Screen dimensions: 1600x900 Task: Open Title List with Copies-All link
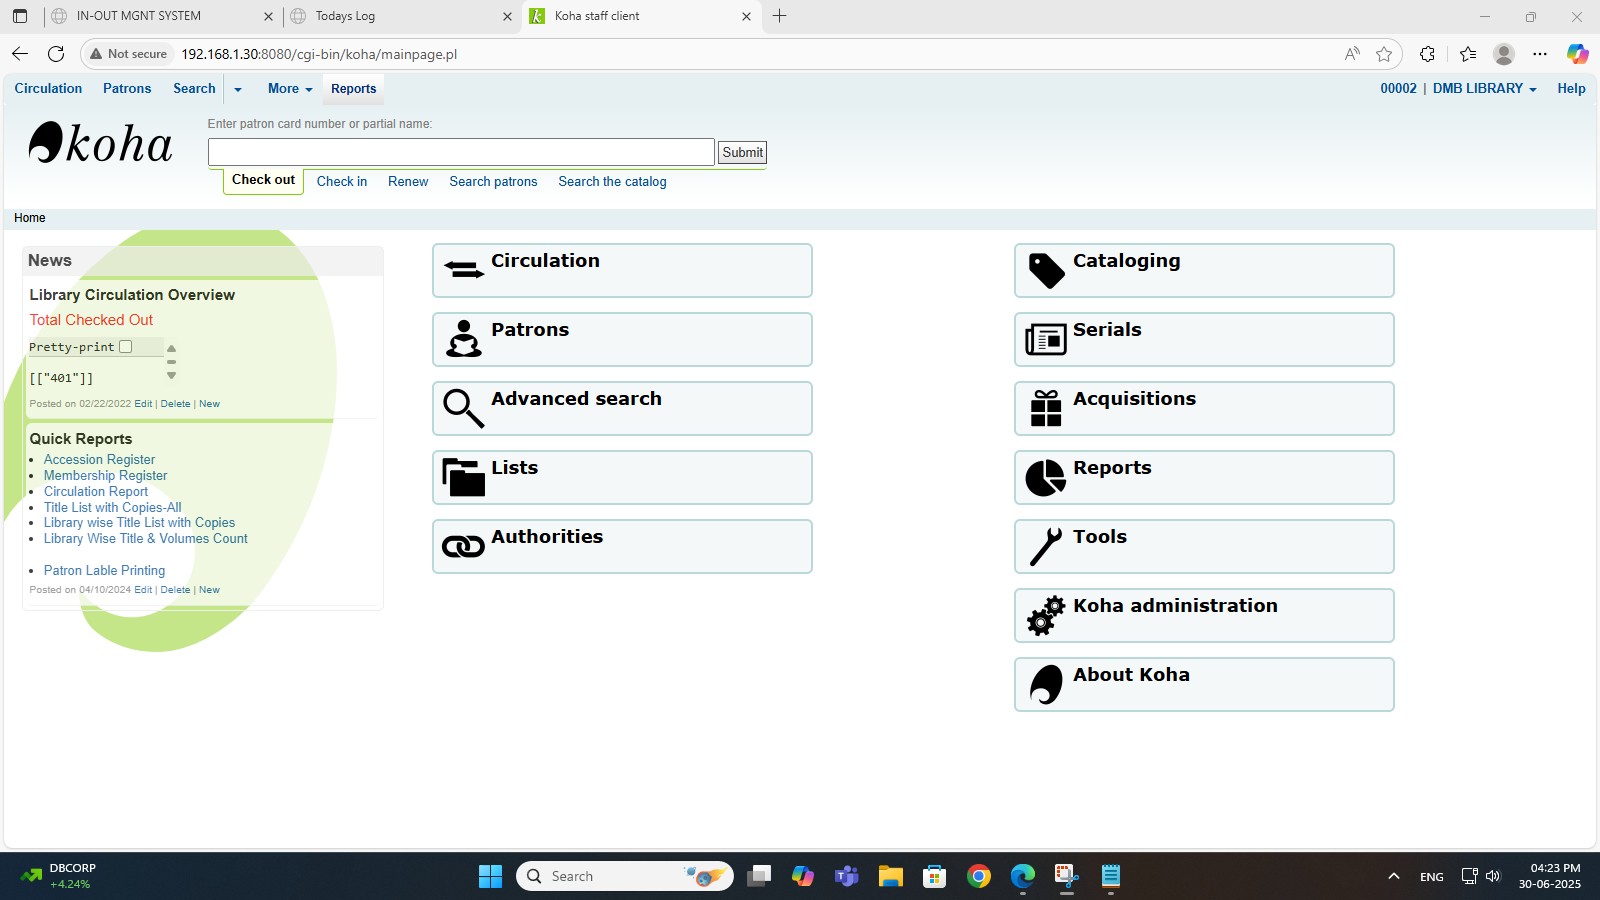[112, 508]
